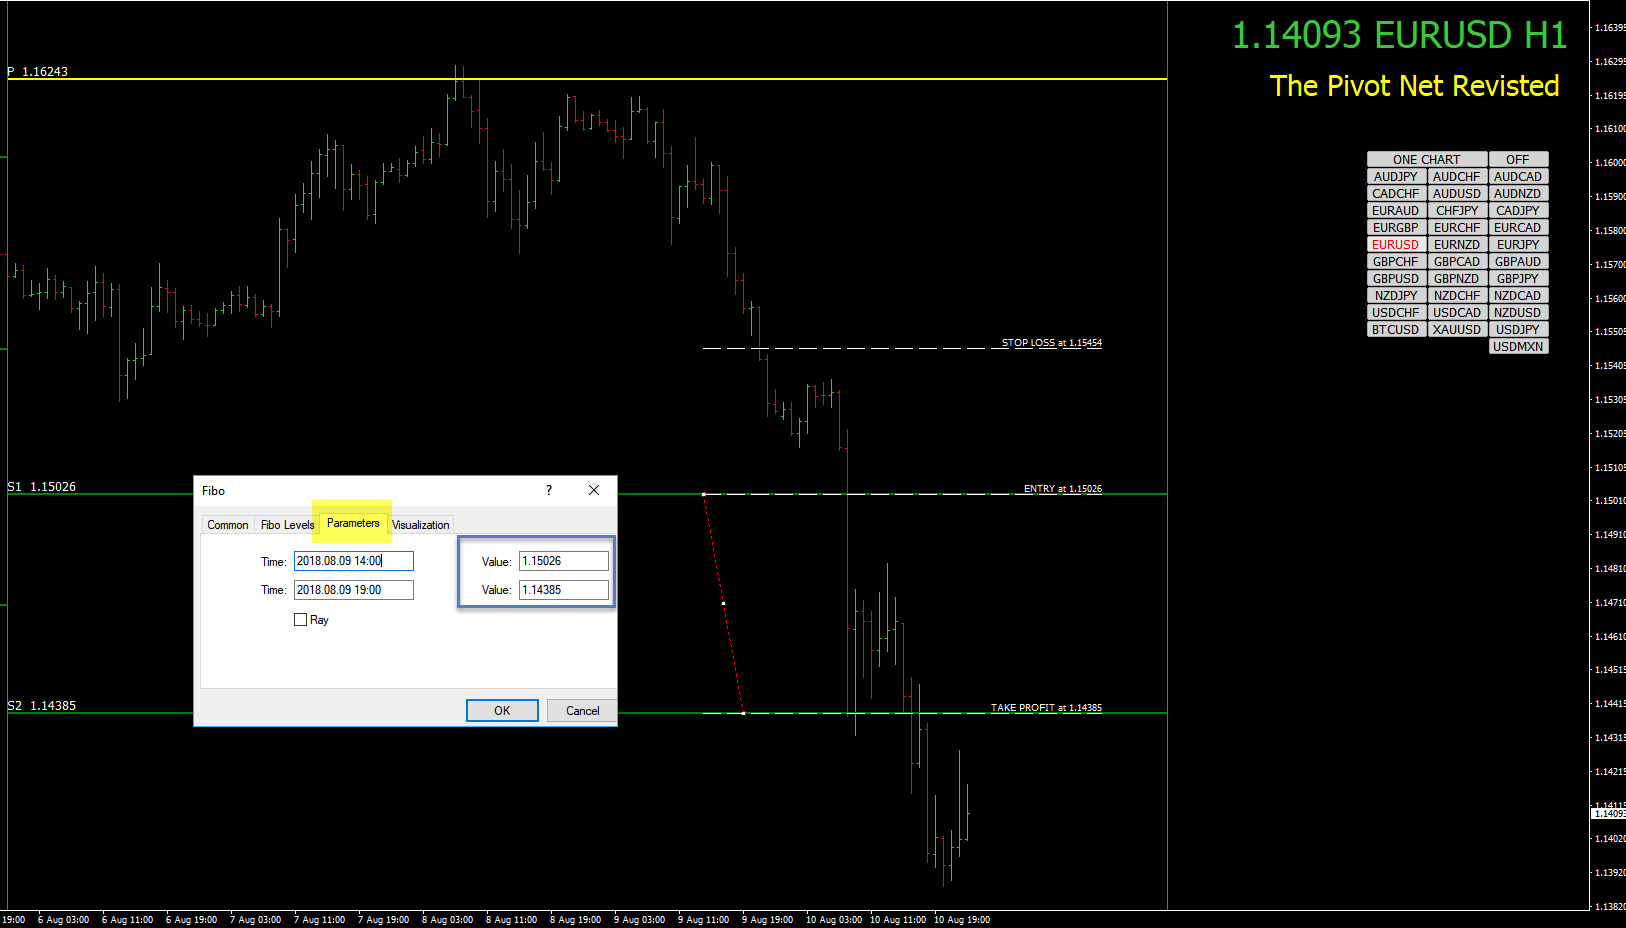Open the Visualization tab

click(x=420, y=525)
